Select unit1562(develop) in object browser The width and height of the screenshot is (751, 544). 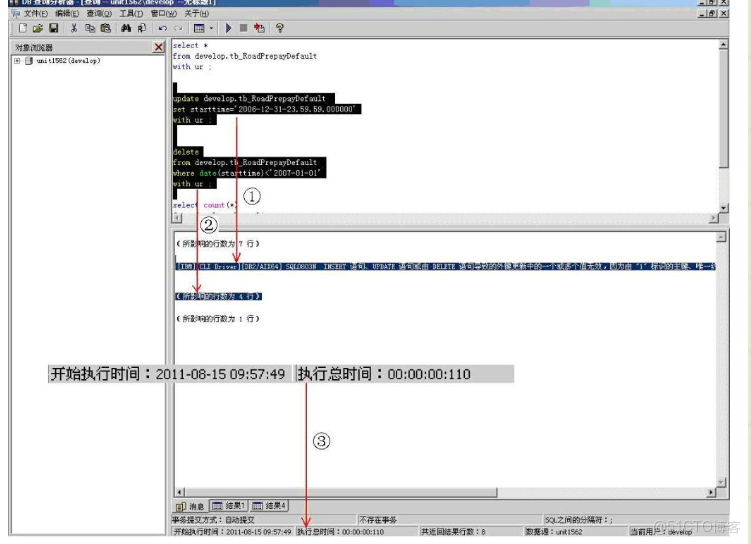point(68,61)
